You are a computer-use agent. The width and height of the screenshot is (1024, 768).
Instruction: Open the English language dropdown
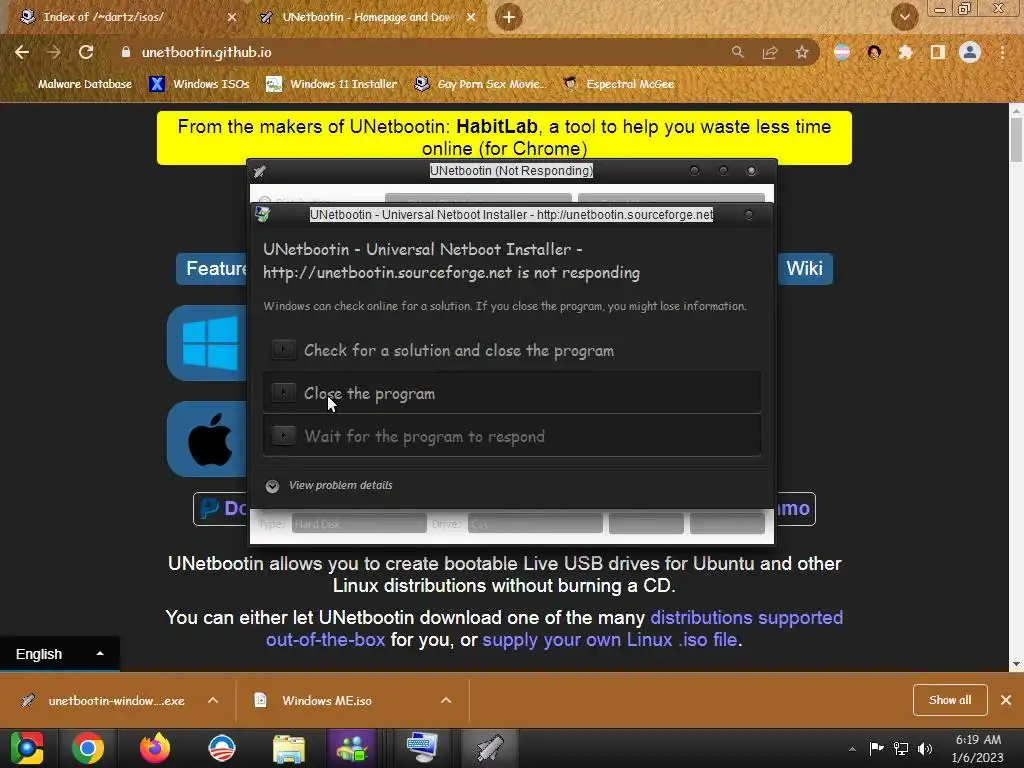[x=59, y=654]
